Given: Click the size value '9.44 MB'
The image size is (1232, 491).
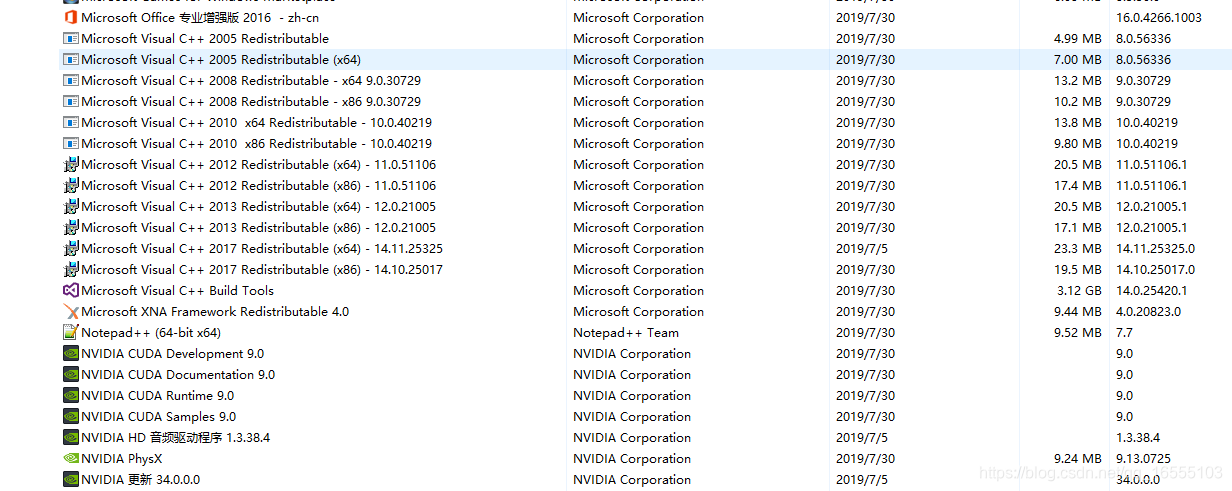Looking at the screenshot, I should point(1077,312).
